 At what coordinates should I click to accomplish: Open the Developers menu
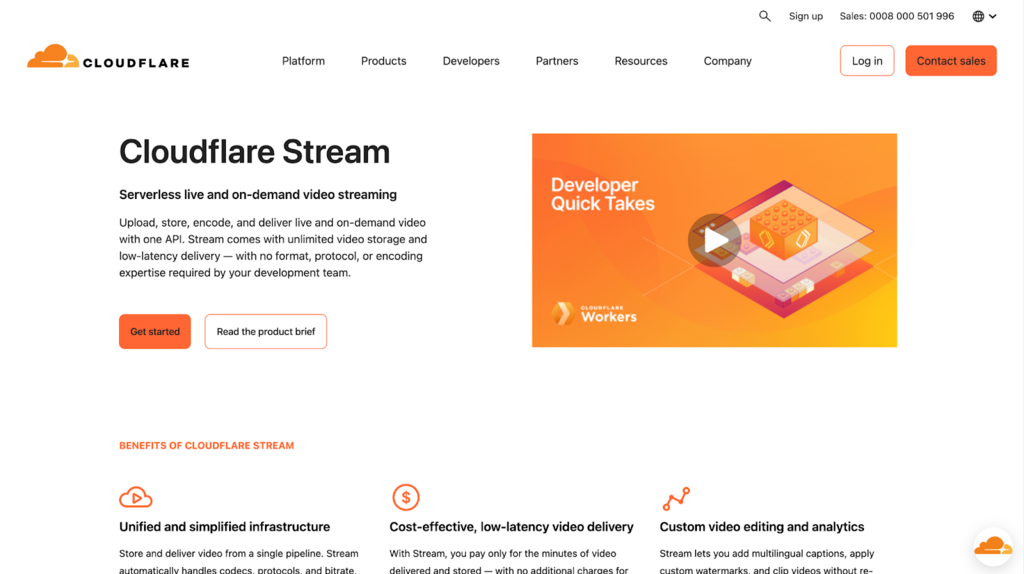click(471, 61)
